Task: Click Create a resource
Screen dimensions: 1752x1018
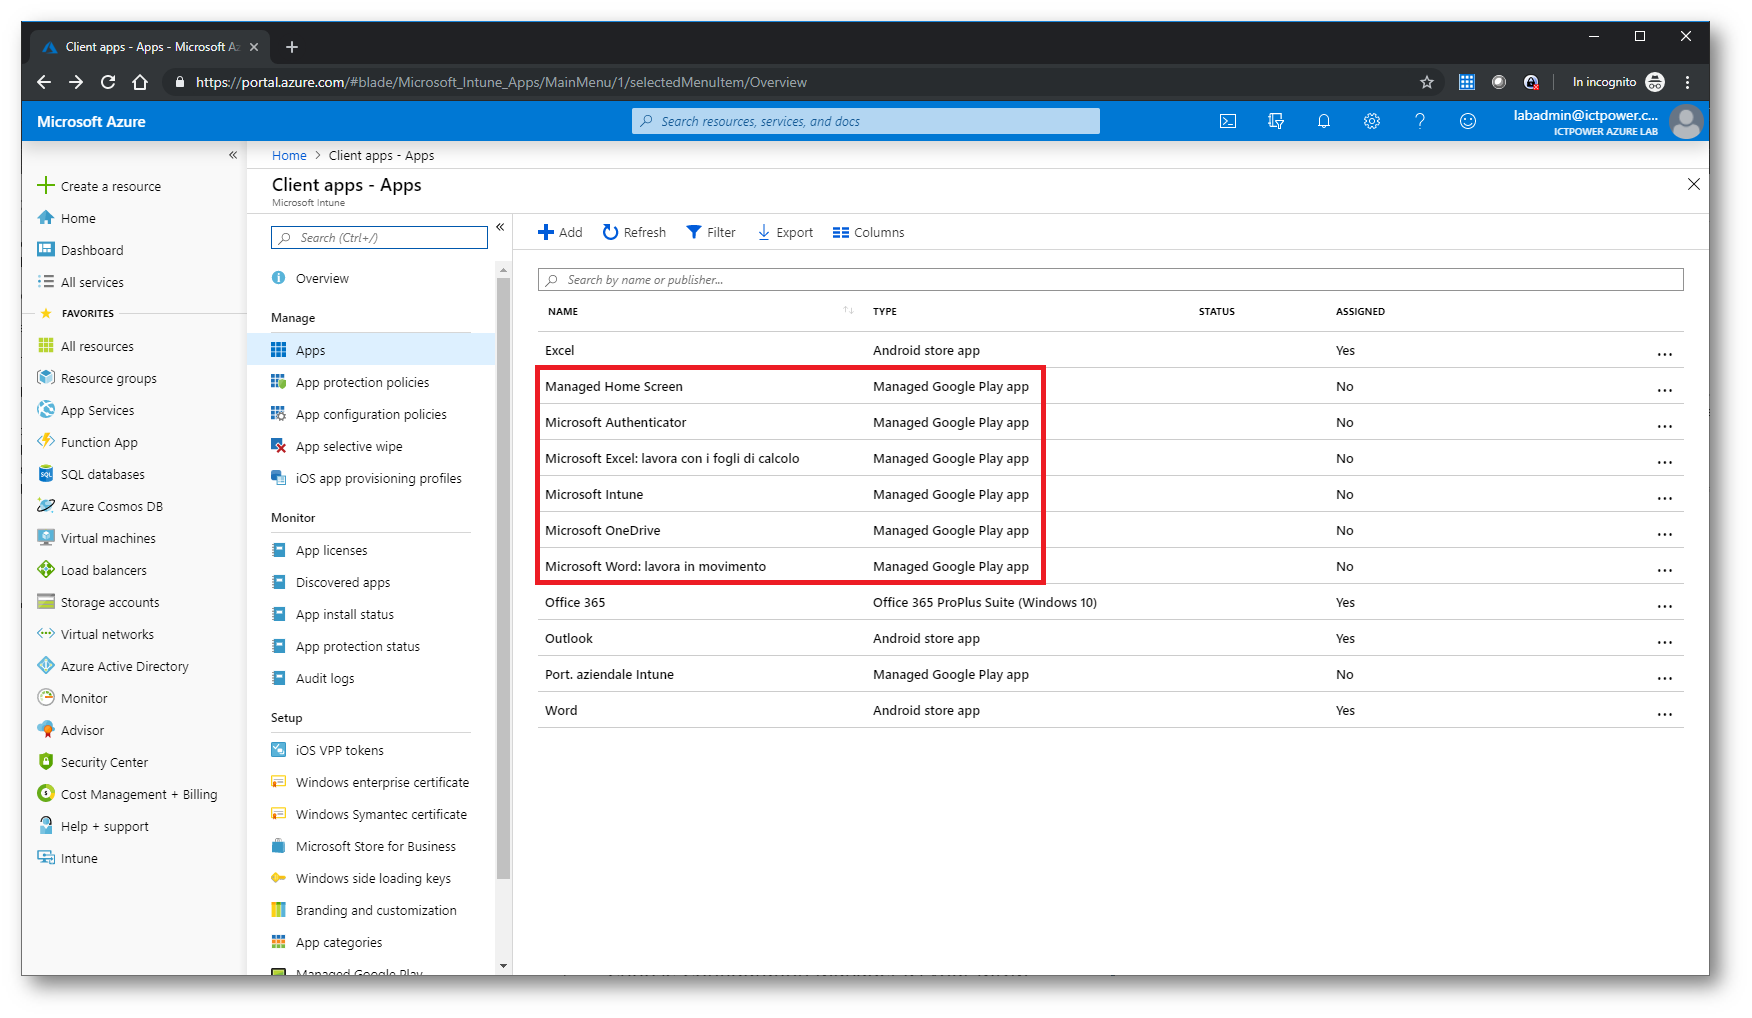Action: (x=99, y=186)
